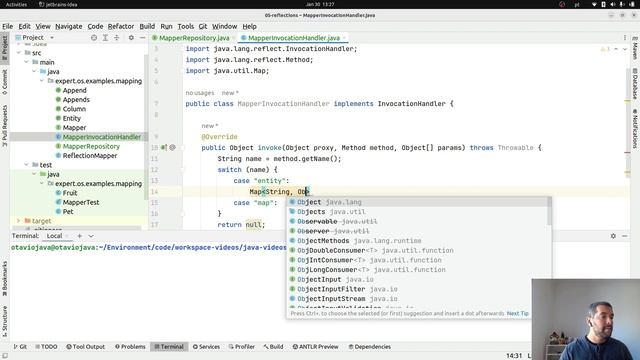Open the Git menu
The width and height of the screenshot is (640, 360).
tap(203, 26)
